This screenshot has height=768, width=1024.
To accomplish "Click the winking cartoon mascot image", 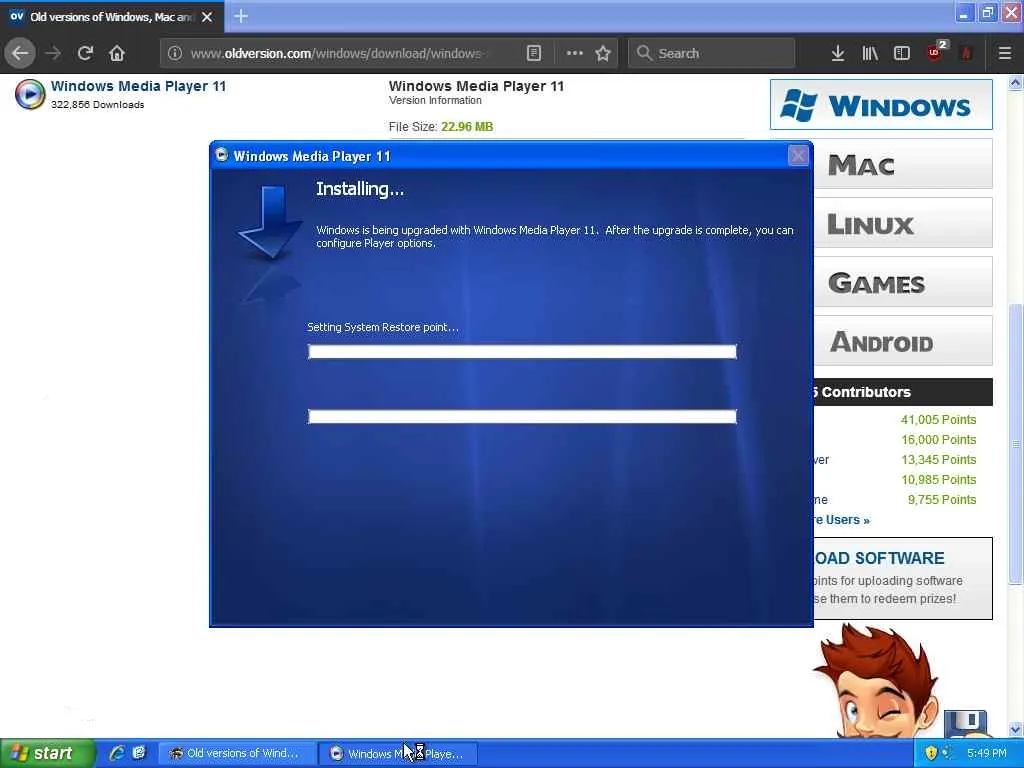I will [875, 680].
